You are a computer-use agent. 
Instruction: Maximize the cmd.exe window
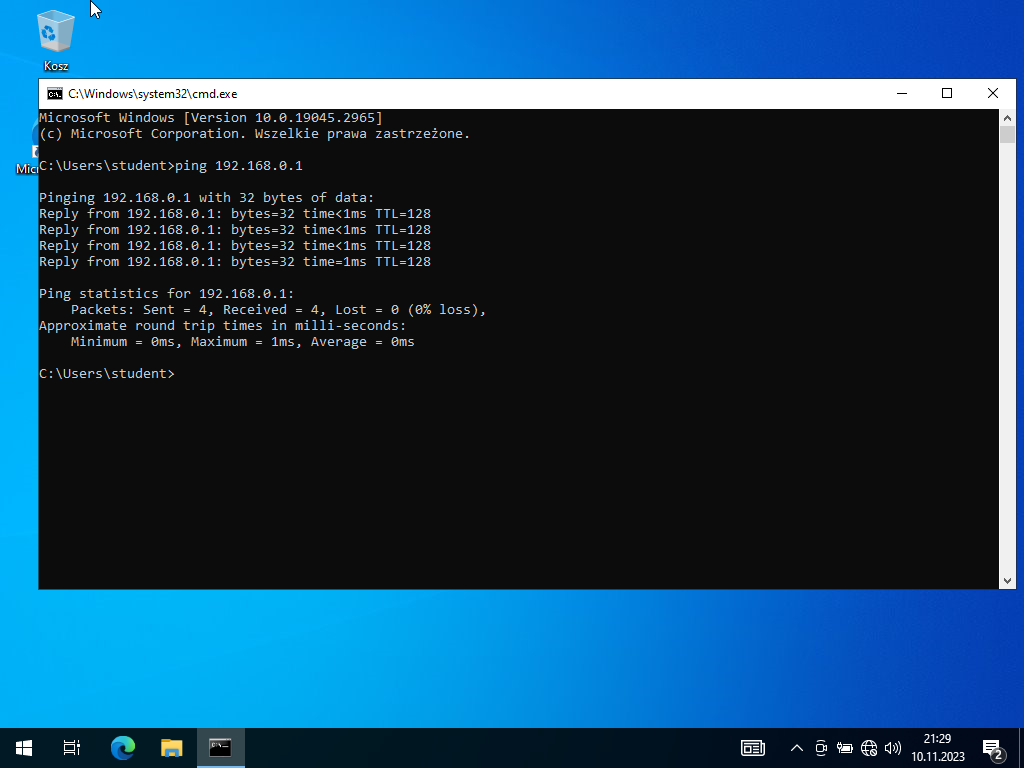947,93
